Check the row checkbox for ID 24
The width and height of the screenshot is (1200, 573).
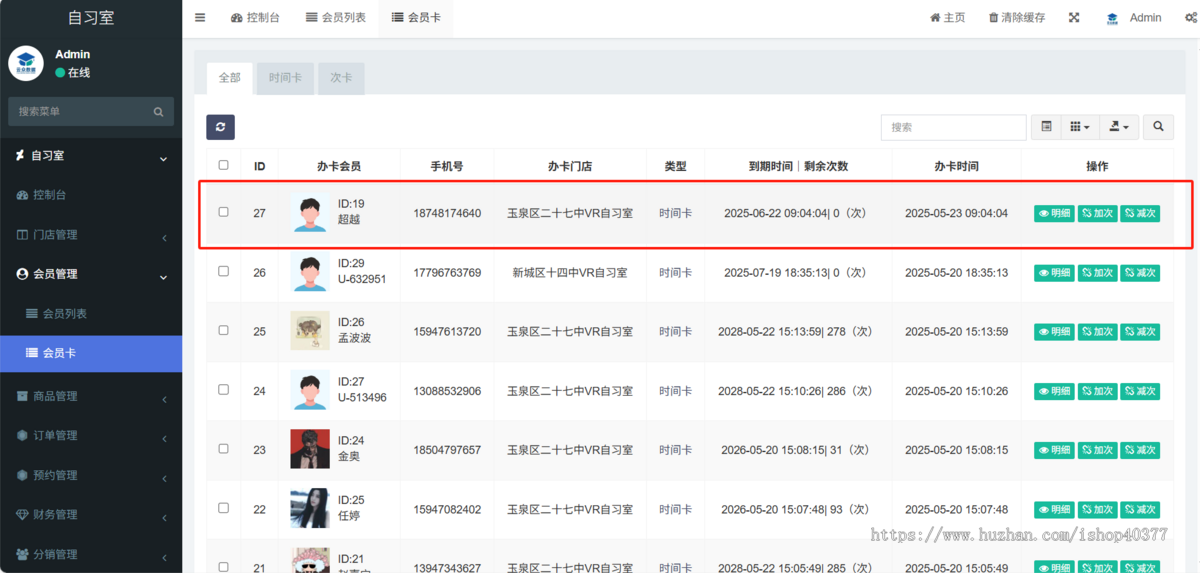[223, 390]
